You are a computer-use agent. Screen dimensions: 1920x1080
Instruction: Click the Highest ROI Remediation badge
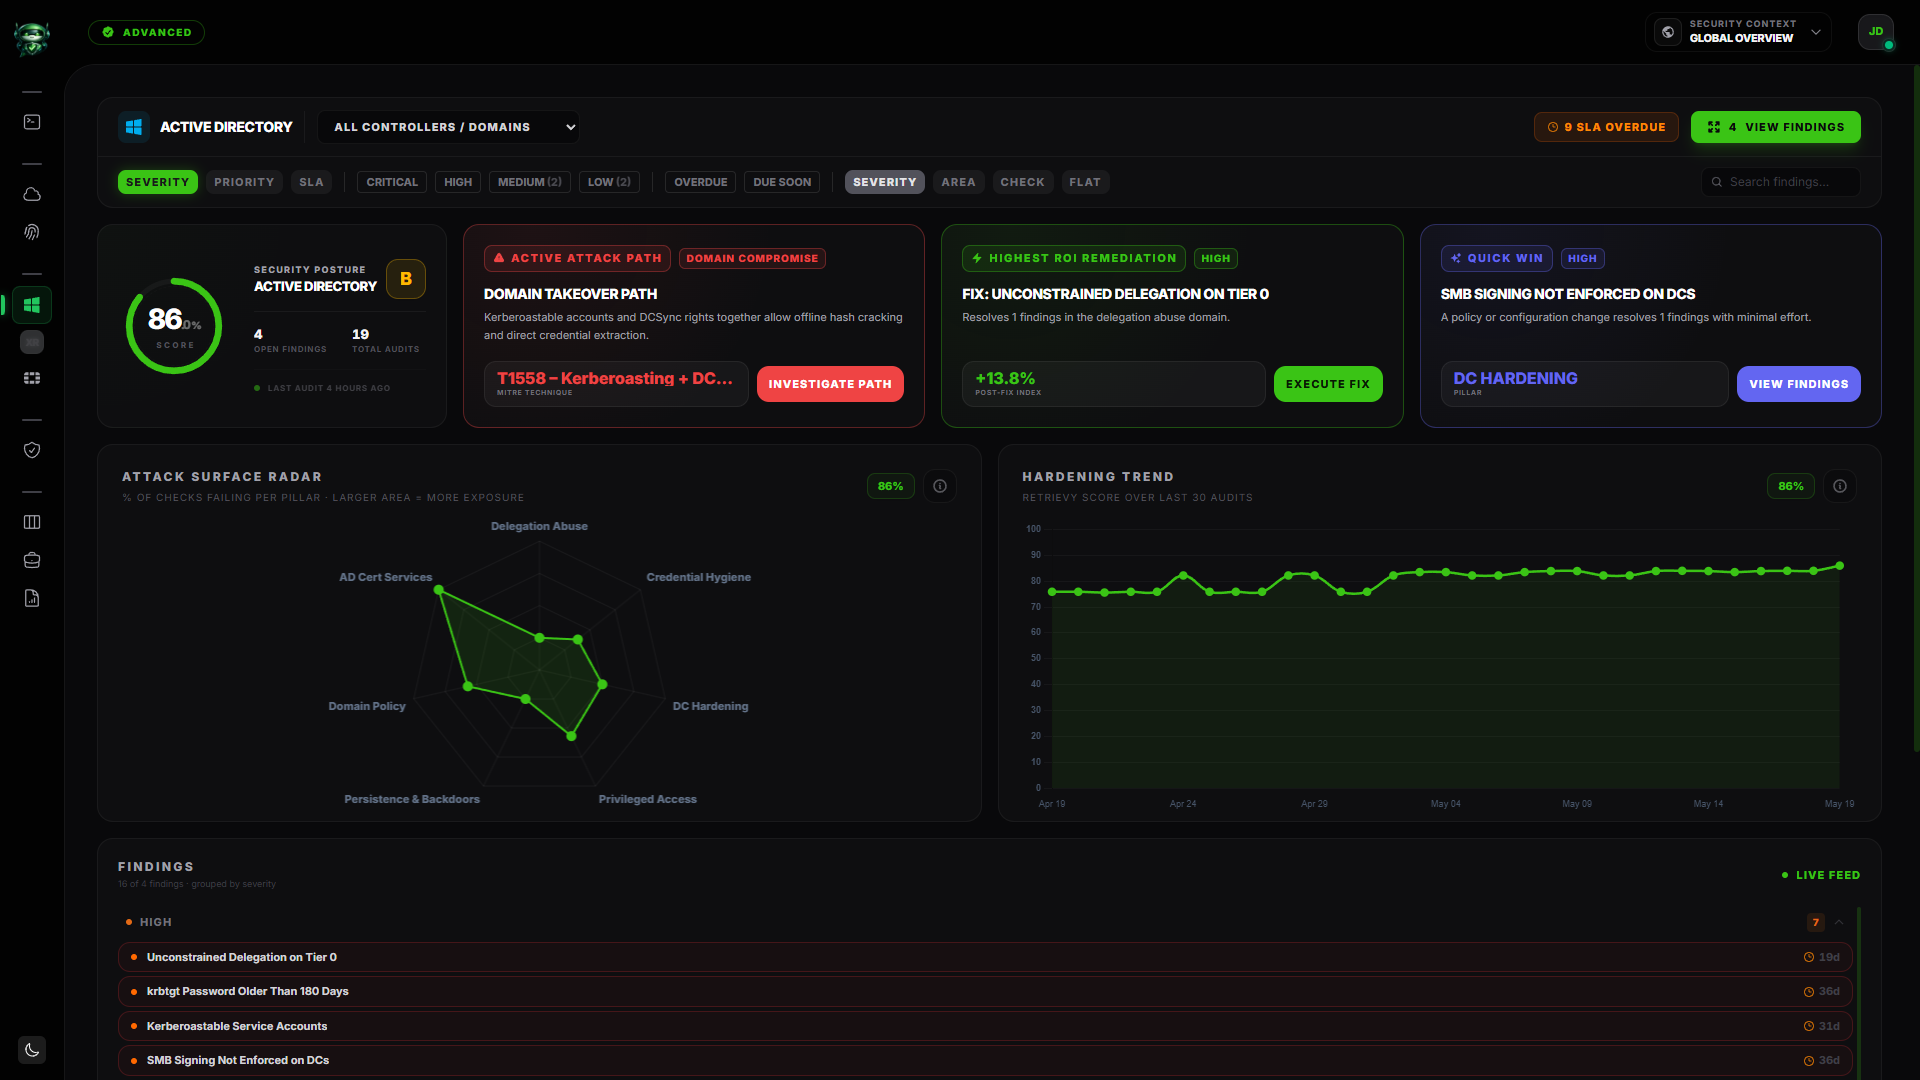pyautogui.click(x=1073, y=258)
